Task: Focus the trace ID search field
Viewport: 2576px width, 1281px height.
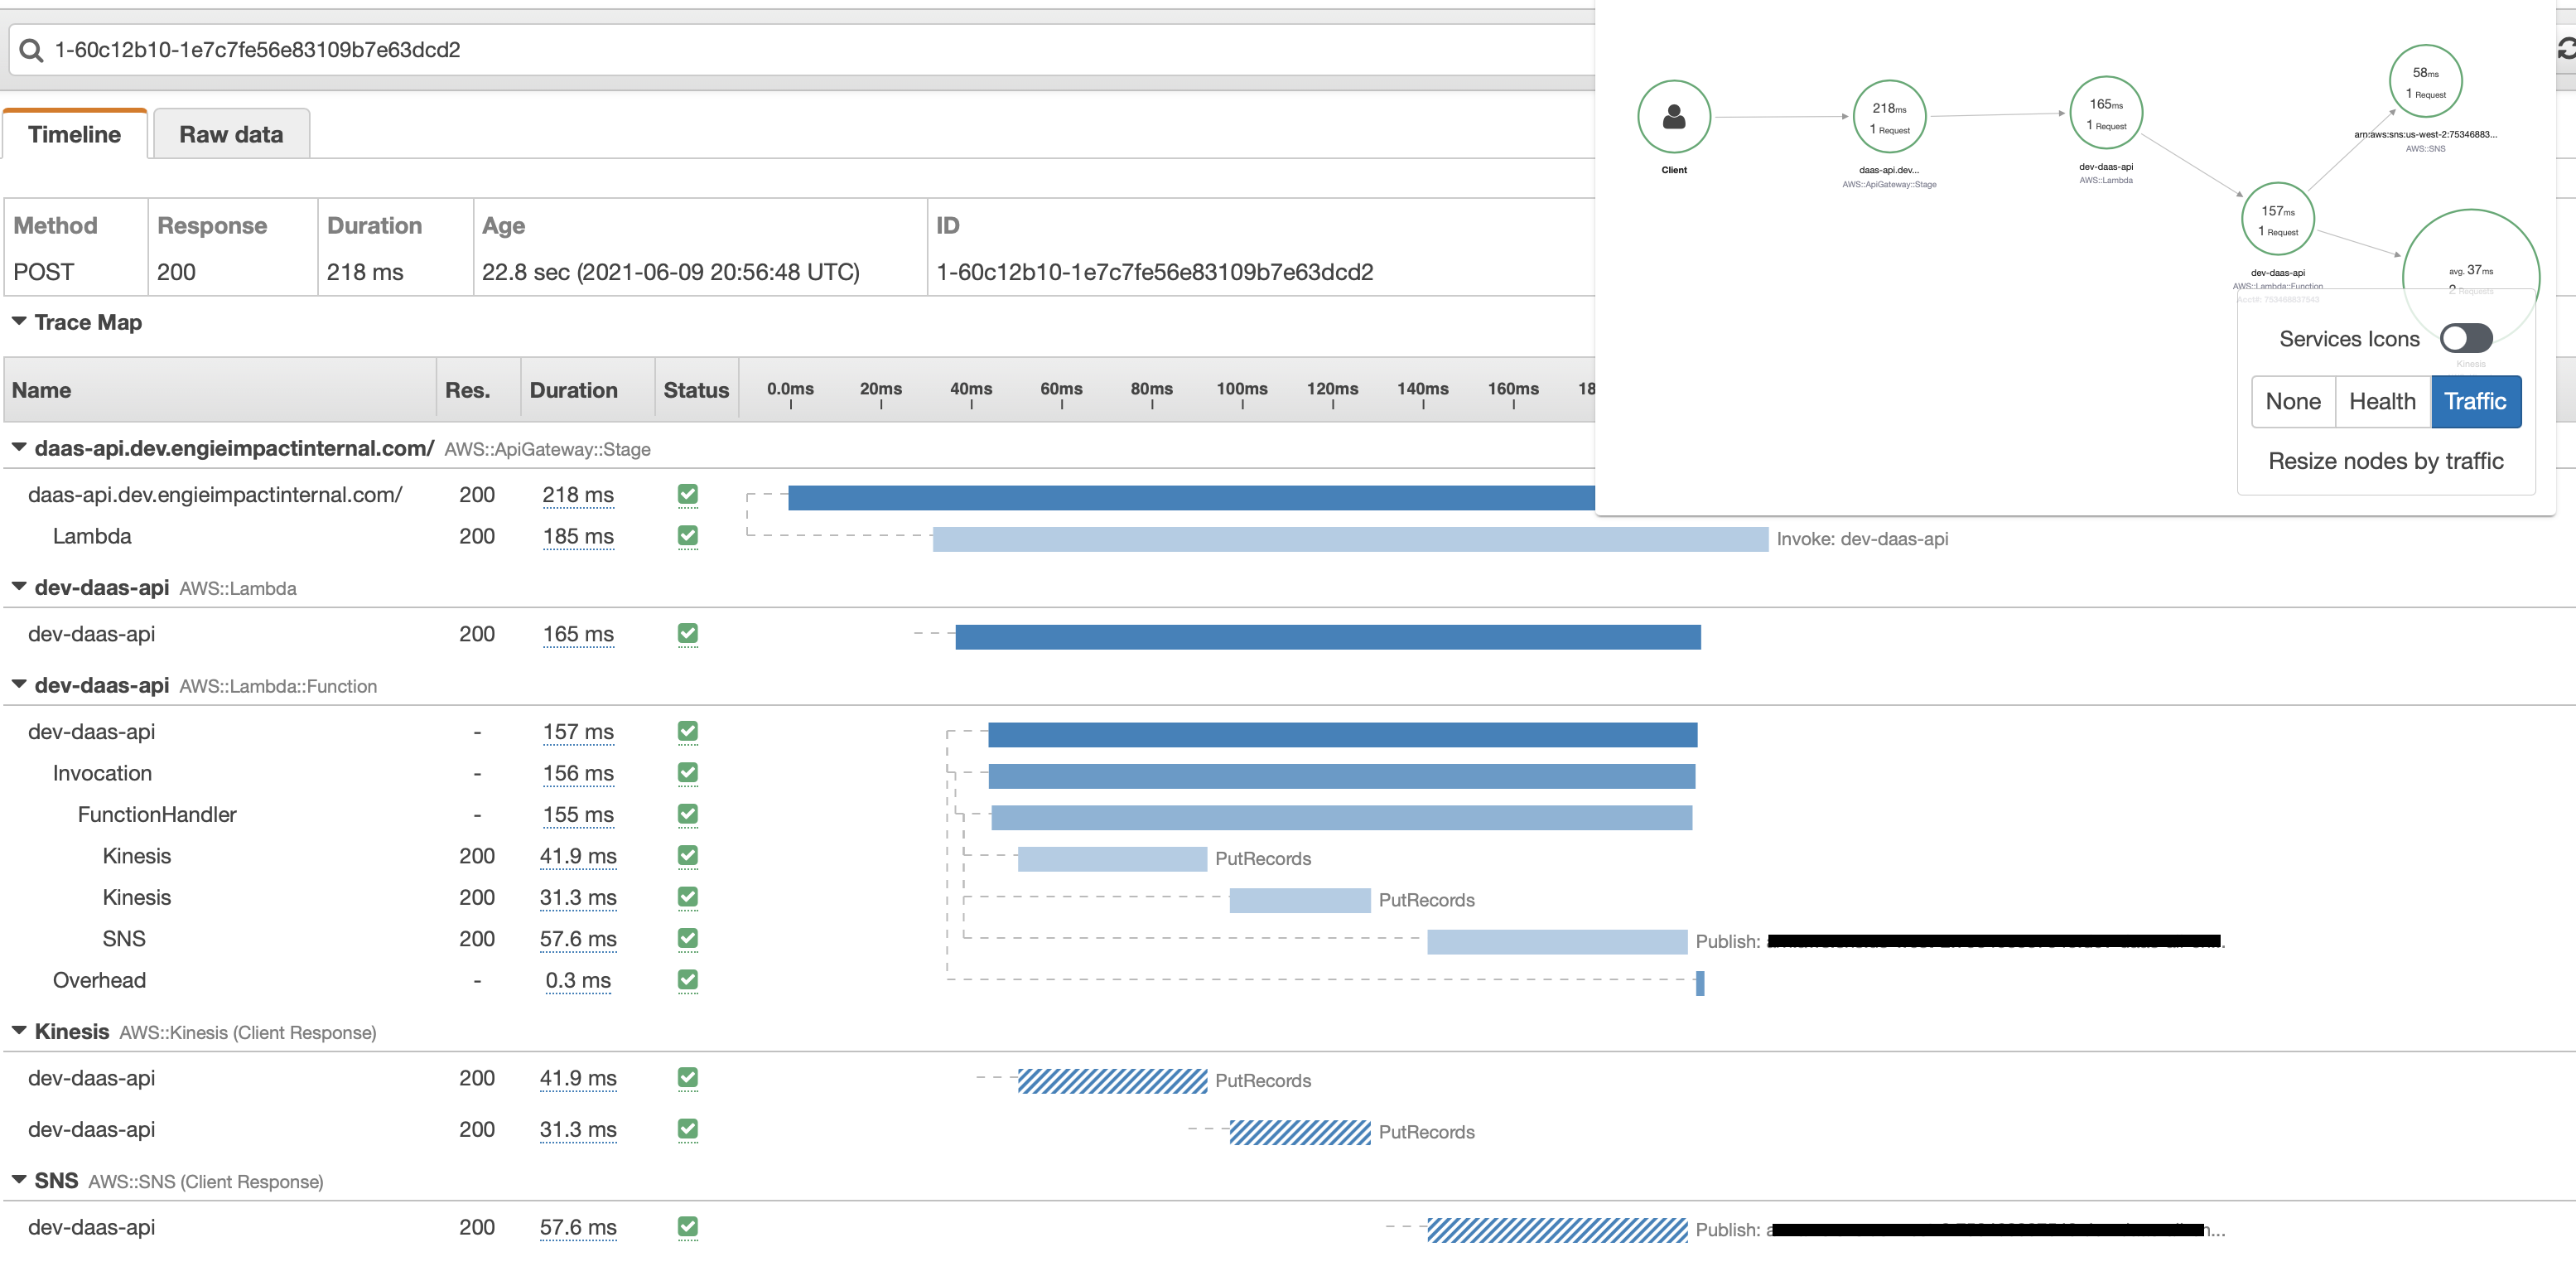Action: tap(800, 50)
